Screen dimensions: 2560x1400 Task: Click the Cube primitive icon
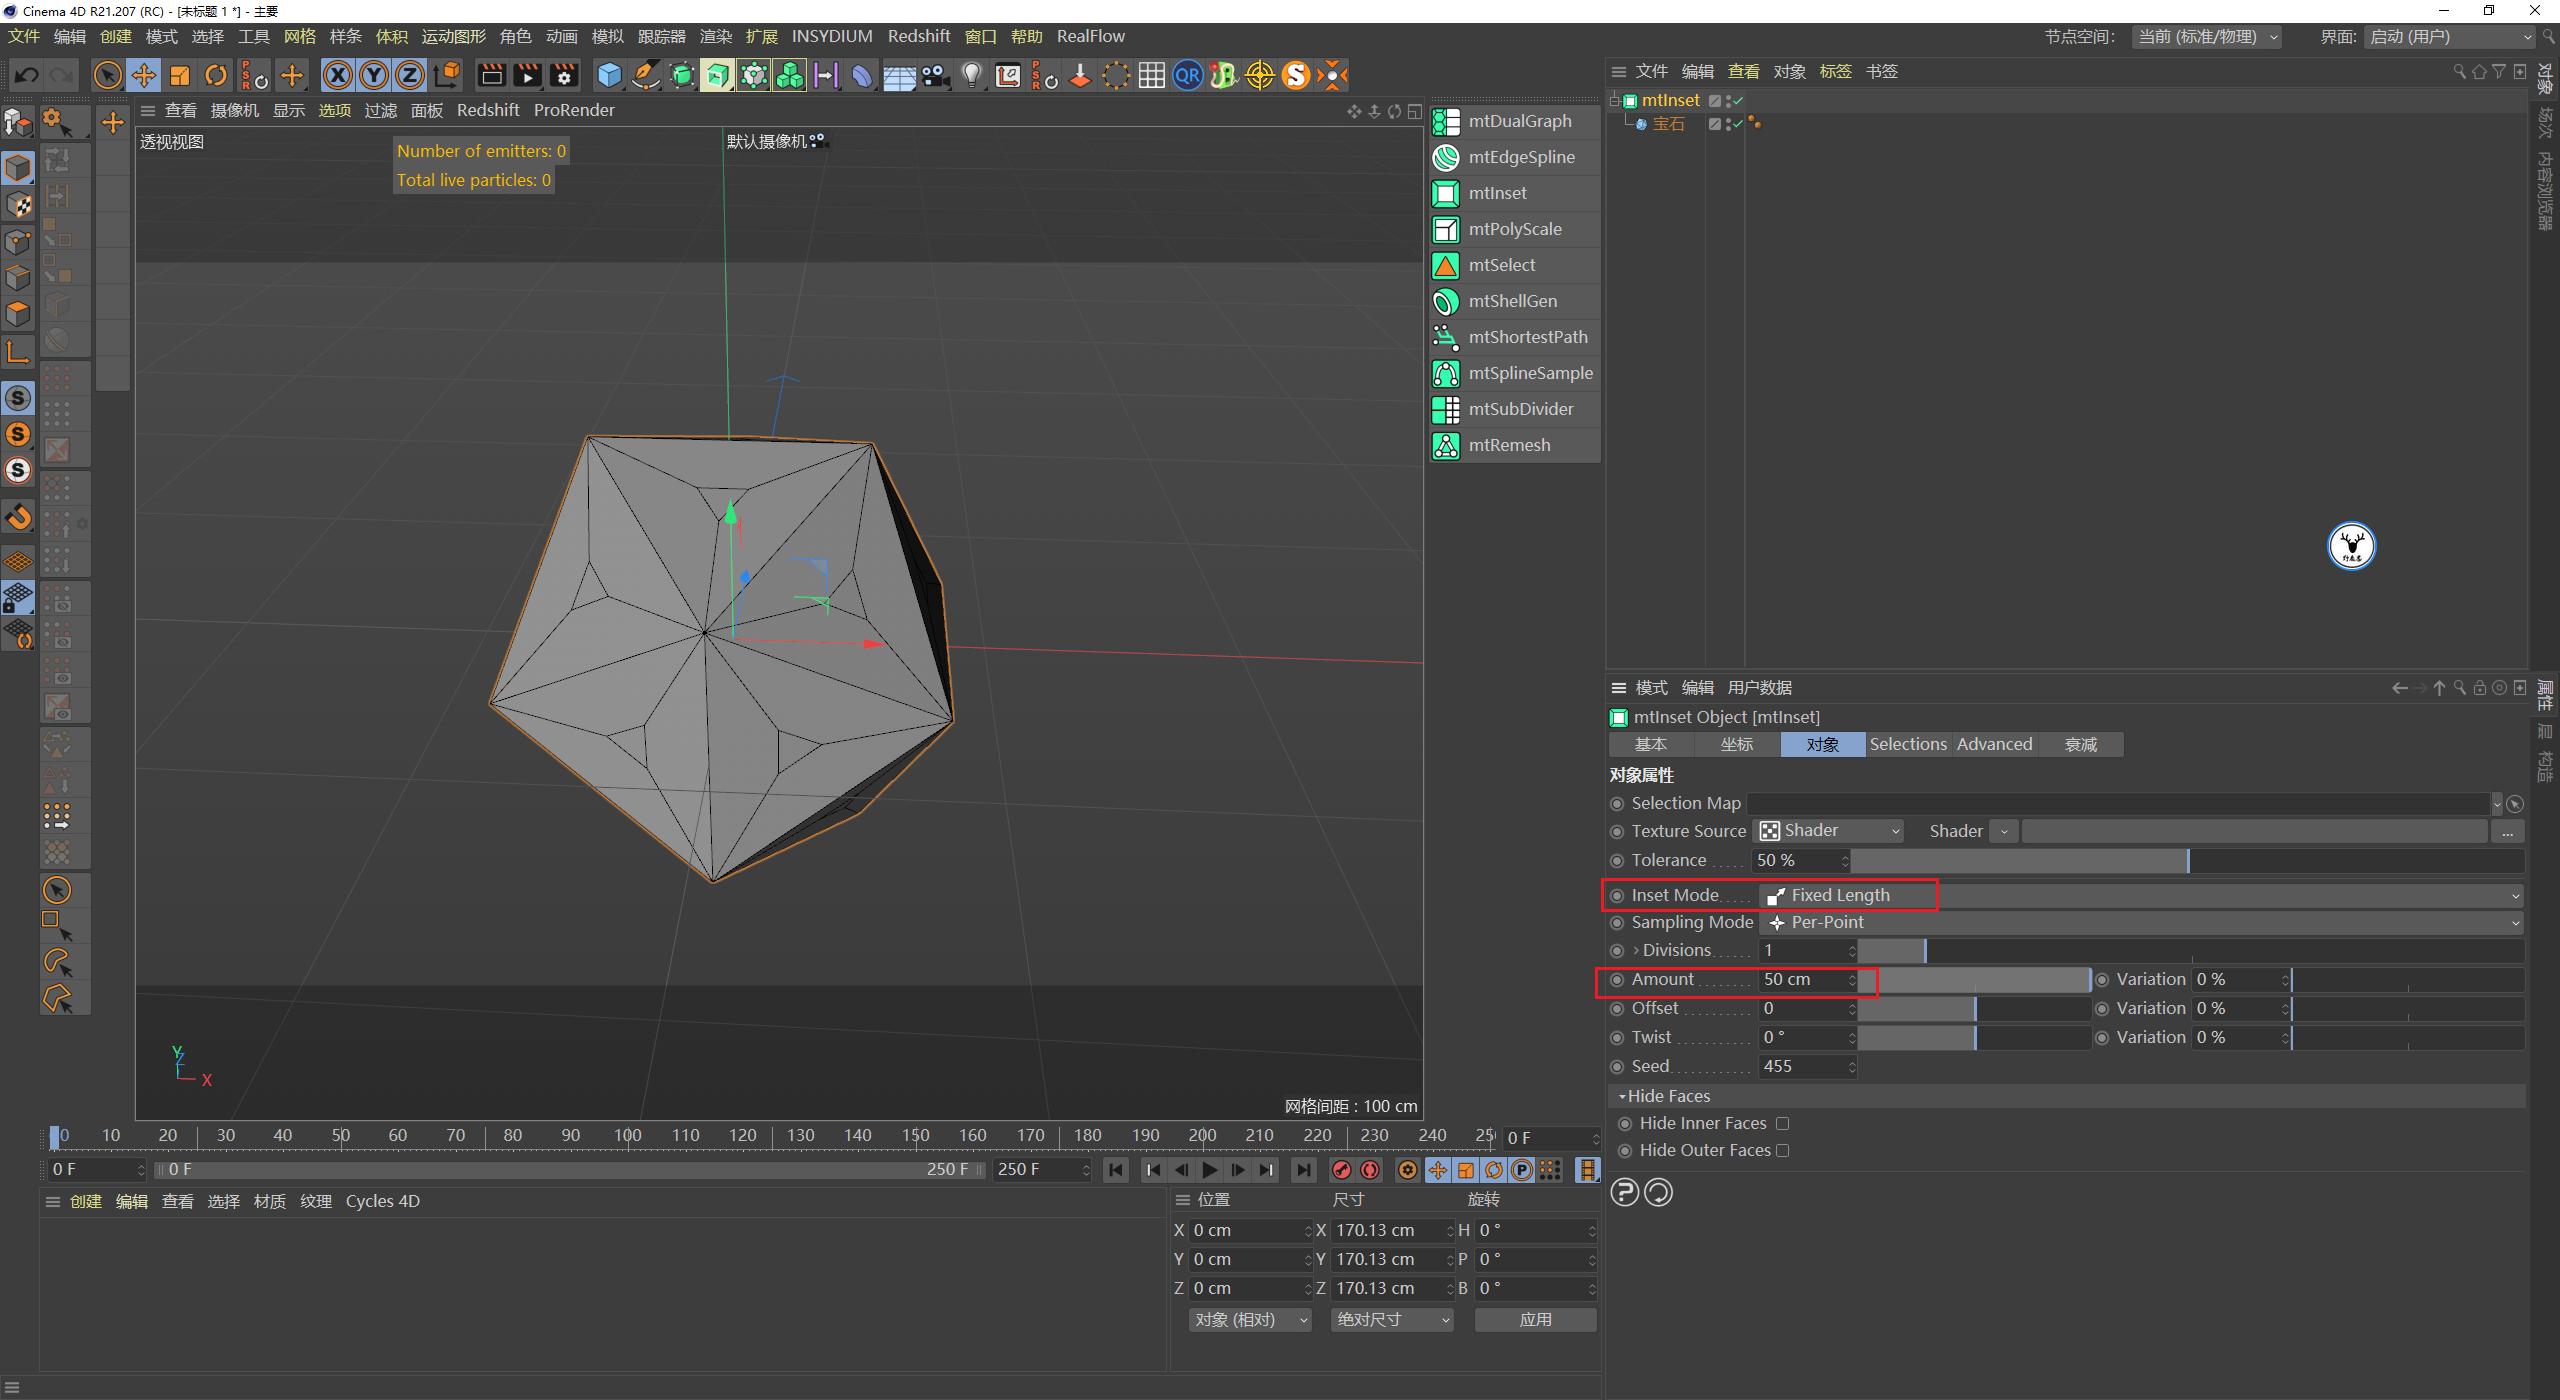coord(608,75)
